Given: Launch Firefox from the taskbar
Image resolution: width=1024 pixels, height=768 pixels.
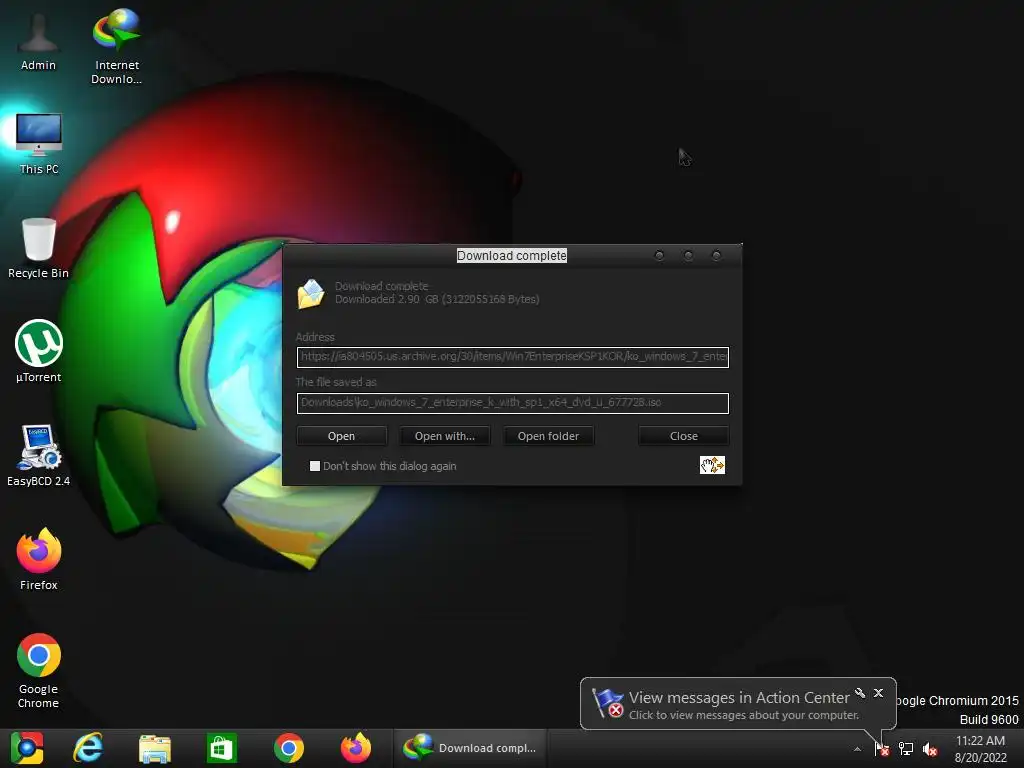Looking at the screenshot, I should (356, 748).
